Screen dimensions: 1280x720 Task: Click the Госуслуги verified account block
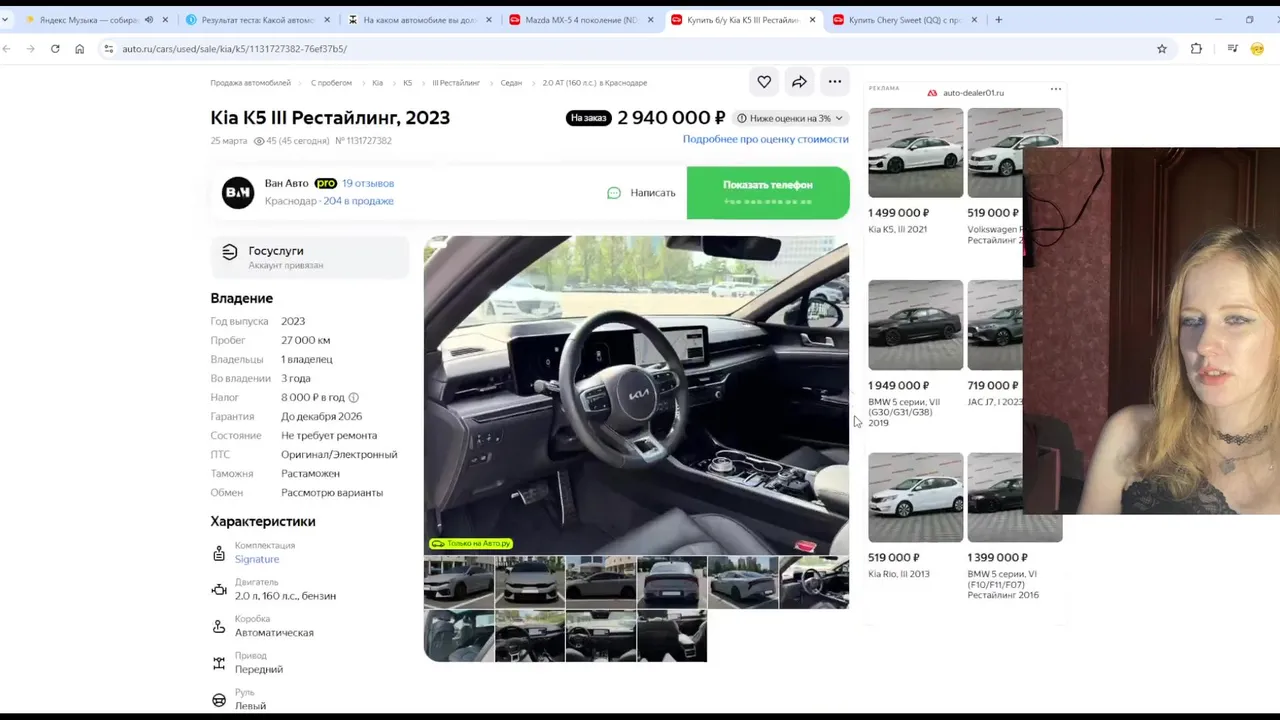point(310,257)
